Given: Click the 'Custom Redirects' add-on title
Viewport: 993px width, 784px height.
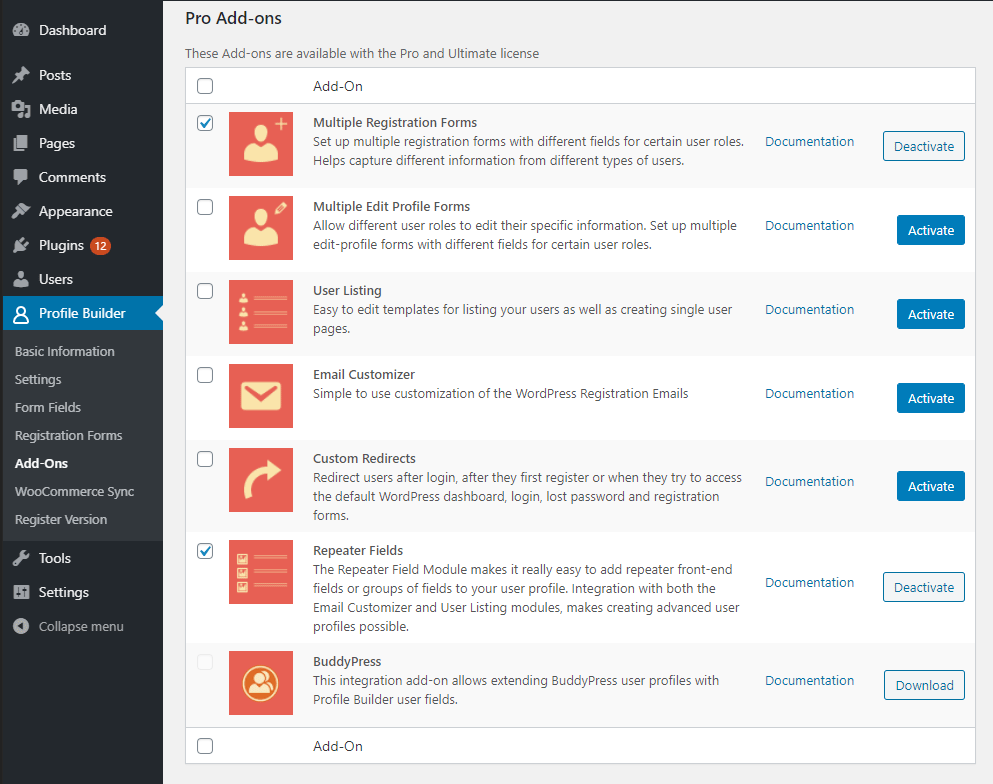Looking at the screenshot, I should 364,458.
